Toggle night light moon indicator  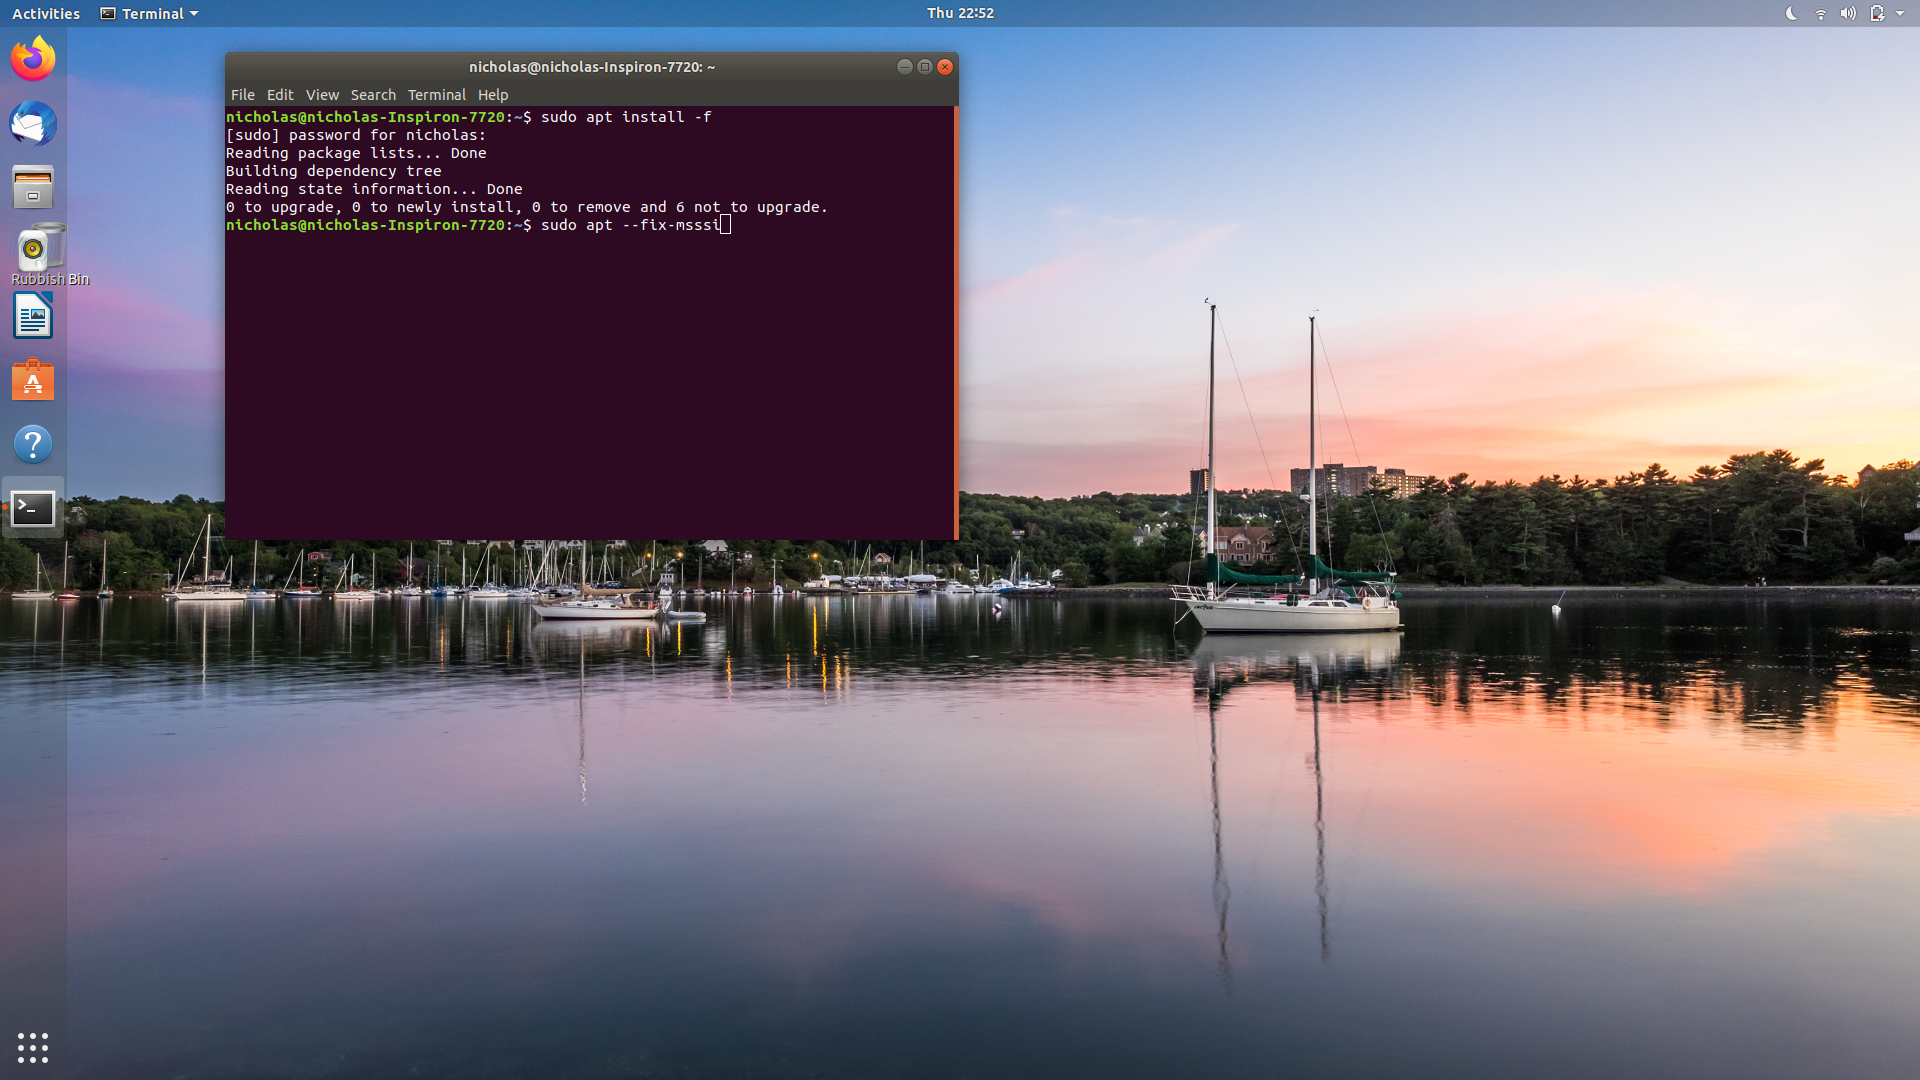(1791, 13)
